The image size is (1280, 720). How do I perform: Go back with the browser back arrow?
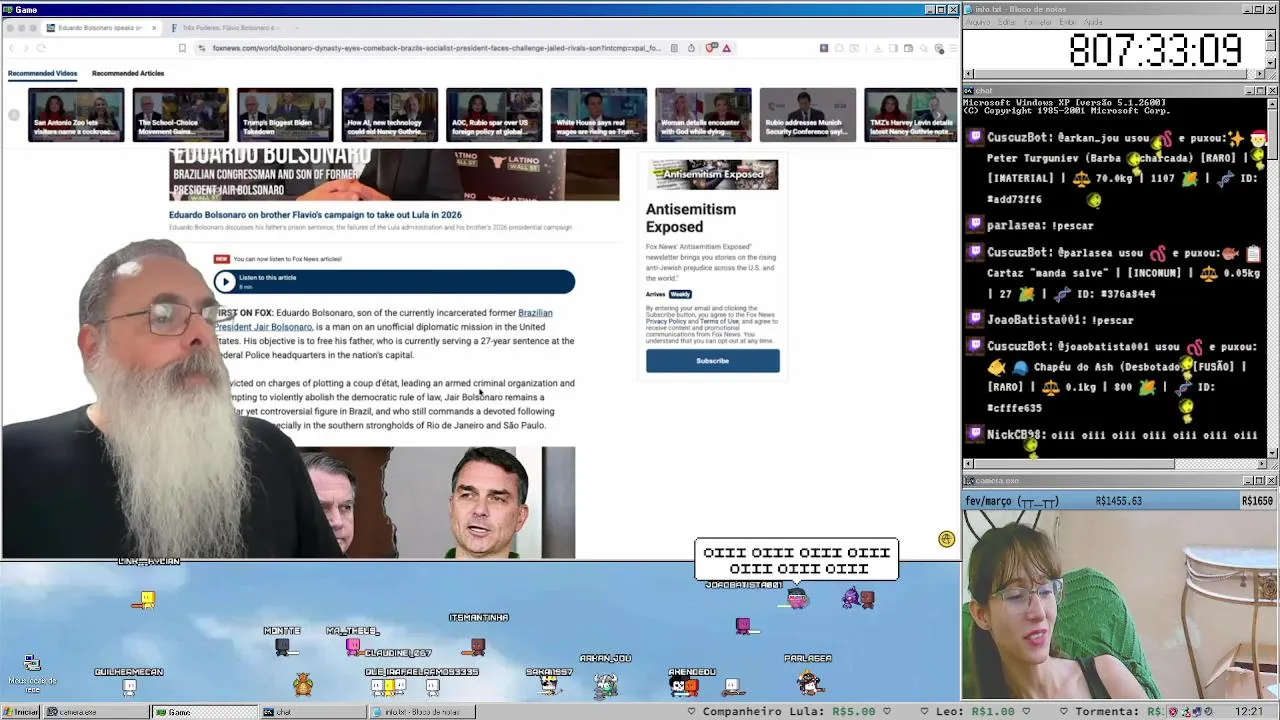[11, 48]
